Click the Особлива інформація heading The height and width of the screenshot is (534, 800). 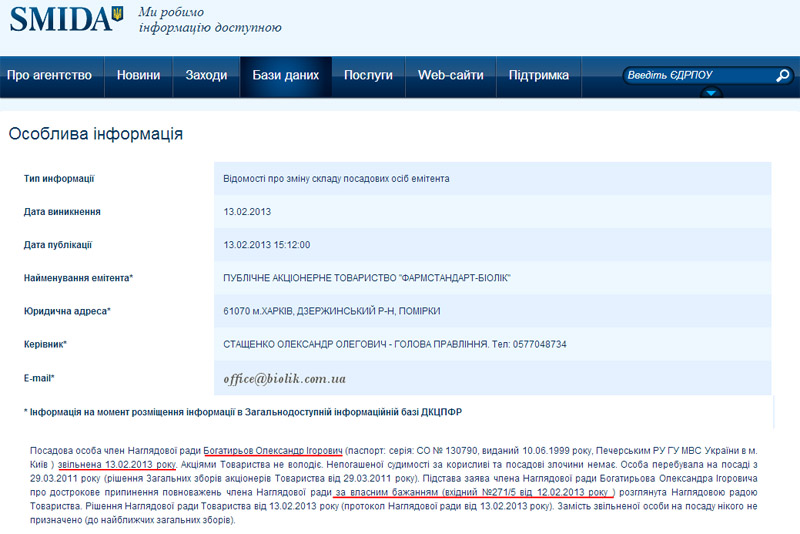96,134
